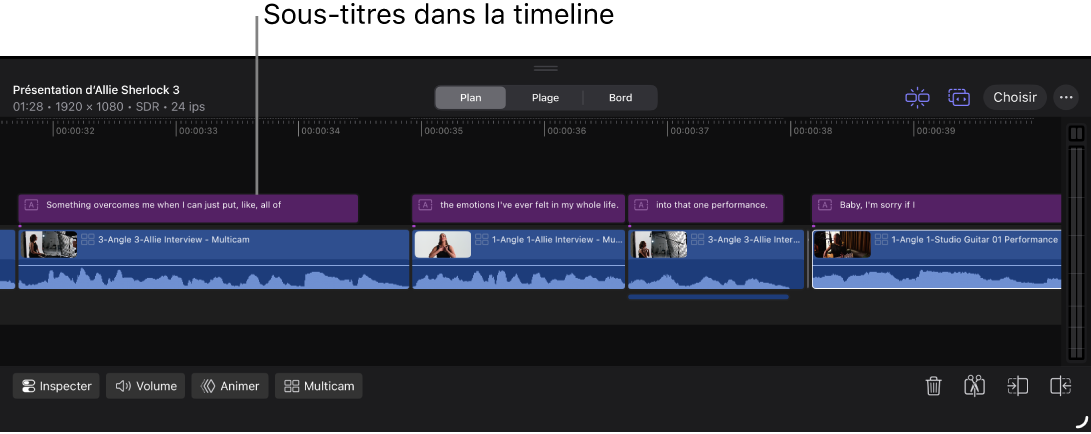Click the corner resize handle at bottom right
The height and width of the screenshot is (434, 1091).
(x=1082, y=421)
